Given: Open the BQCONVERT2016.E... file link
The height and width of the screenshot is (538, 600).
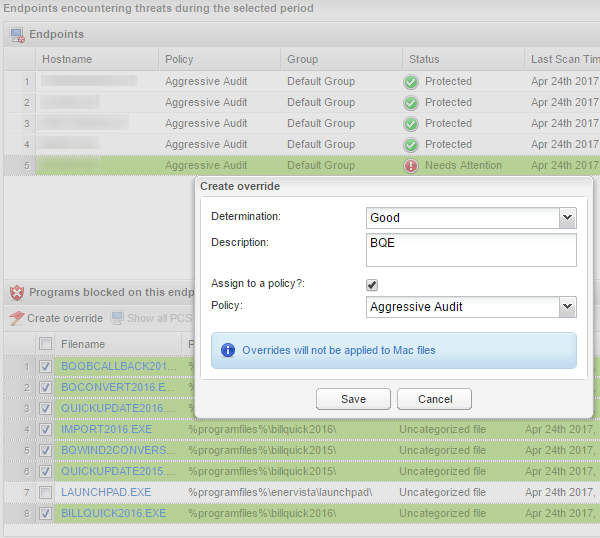Looking at the screenshot, I should tap(117, 387).
